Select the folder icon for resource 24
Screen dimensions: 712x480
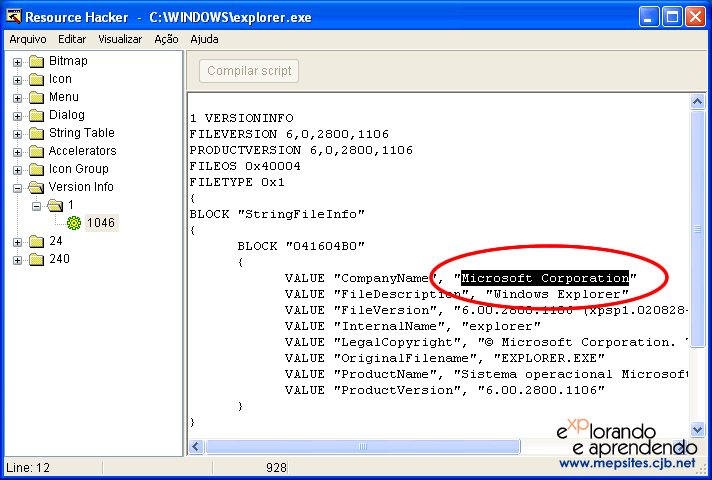point(36,241)
